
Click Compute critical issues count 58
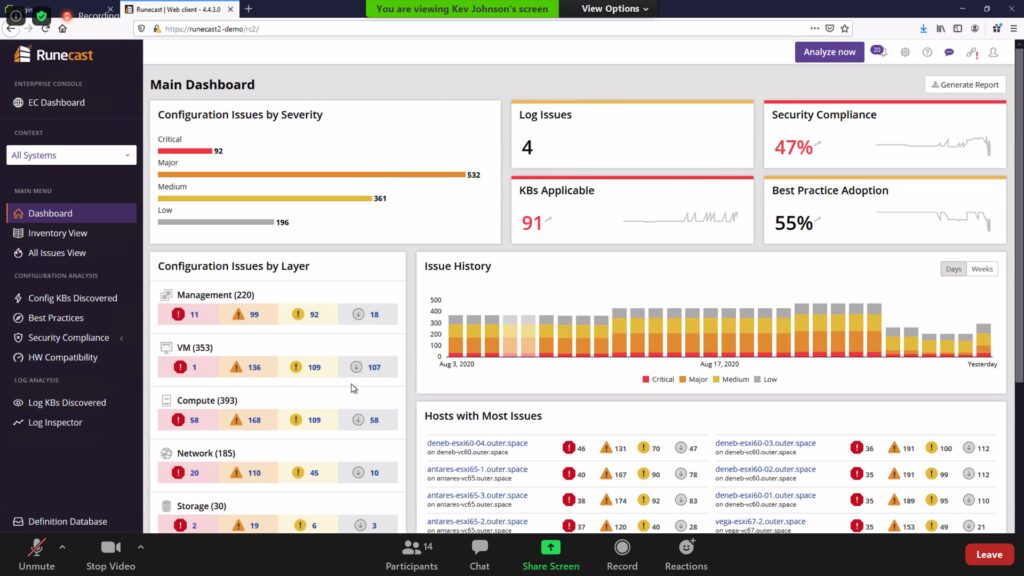(186, 420)
